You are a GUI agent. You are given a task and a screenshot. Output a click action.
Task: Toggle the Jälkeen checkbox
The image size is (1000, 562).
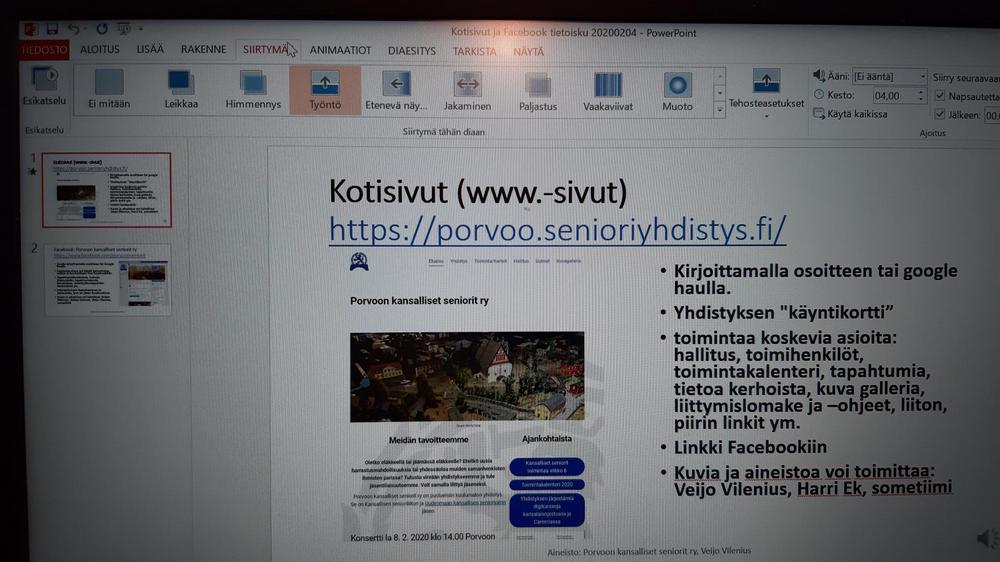pyautogui.click(x=939, y=115)
